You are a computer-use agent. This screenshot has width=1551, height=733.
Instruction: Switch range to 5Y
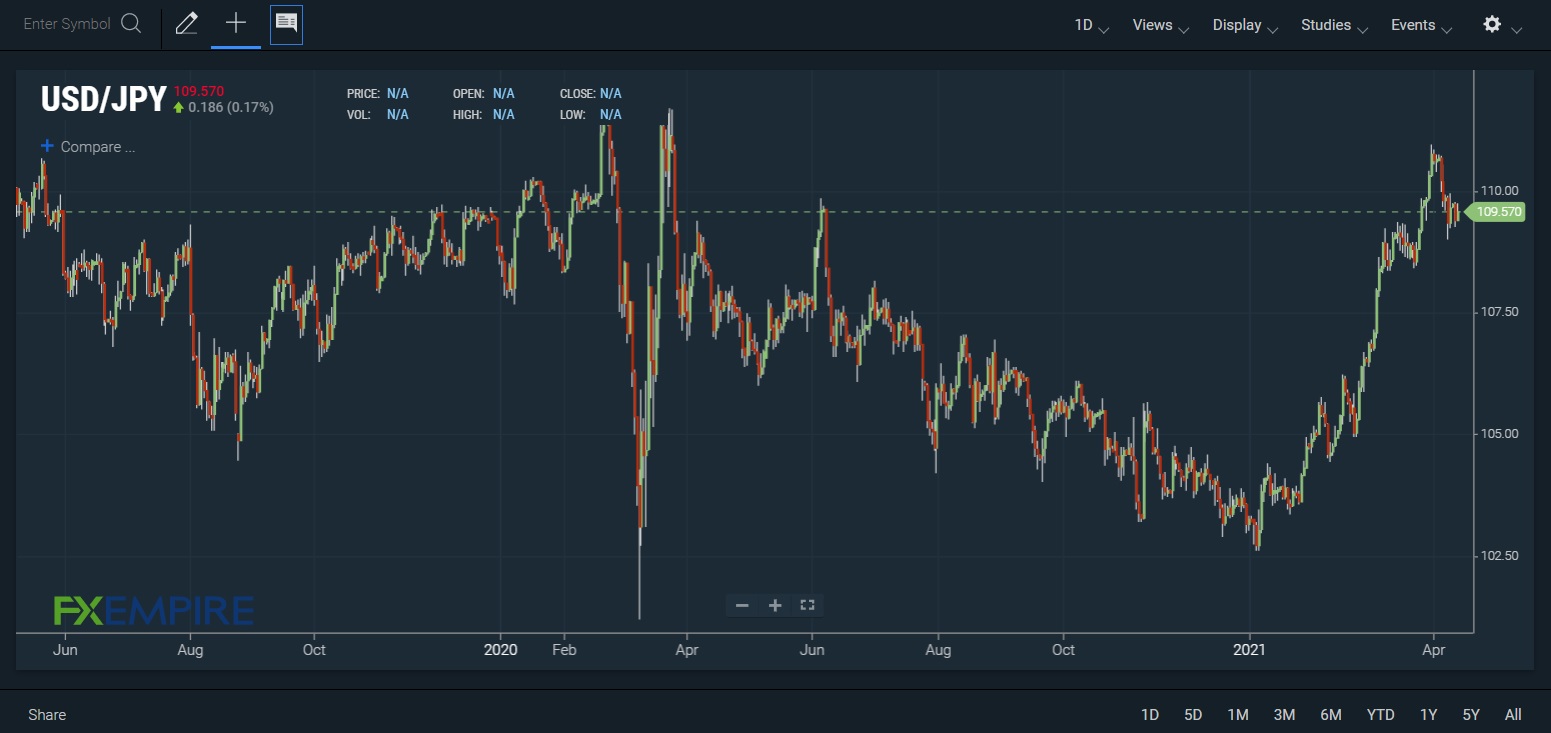tap(1470, 714)
